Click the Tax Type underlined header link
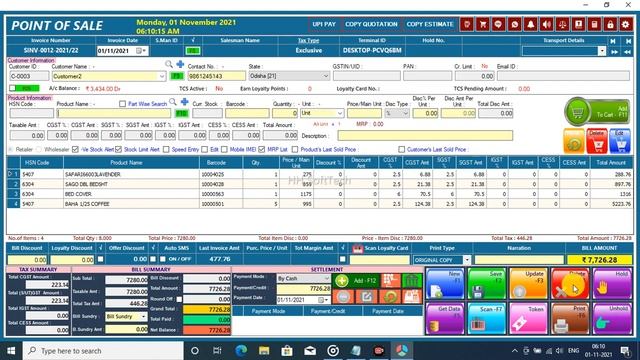This screenshot has width=640, height=360. 308,40
